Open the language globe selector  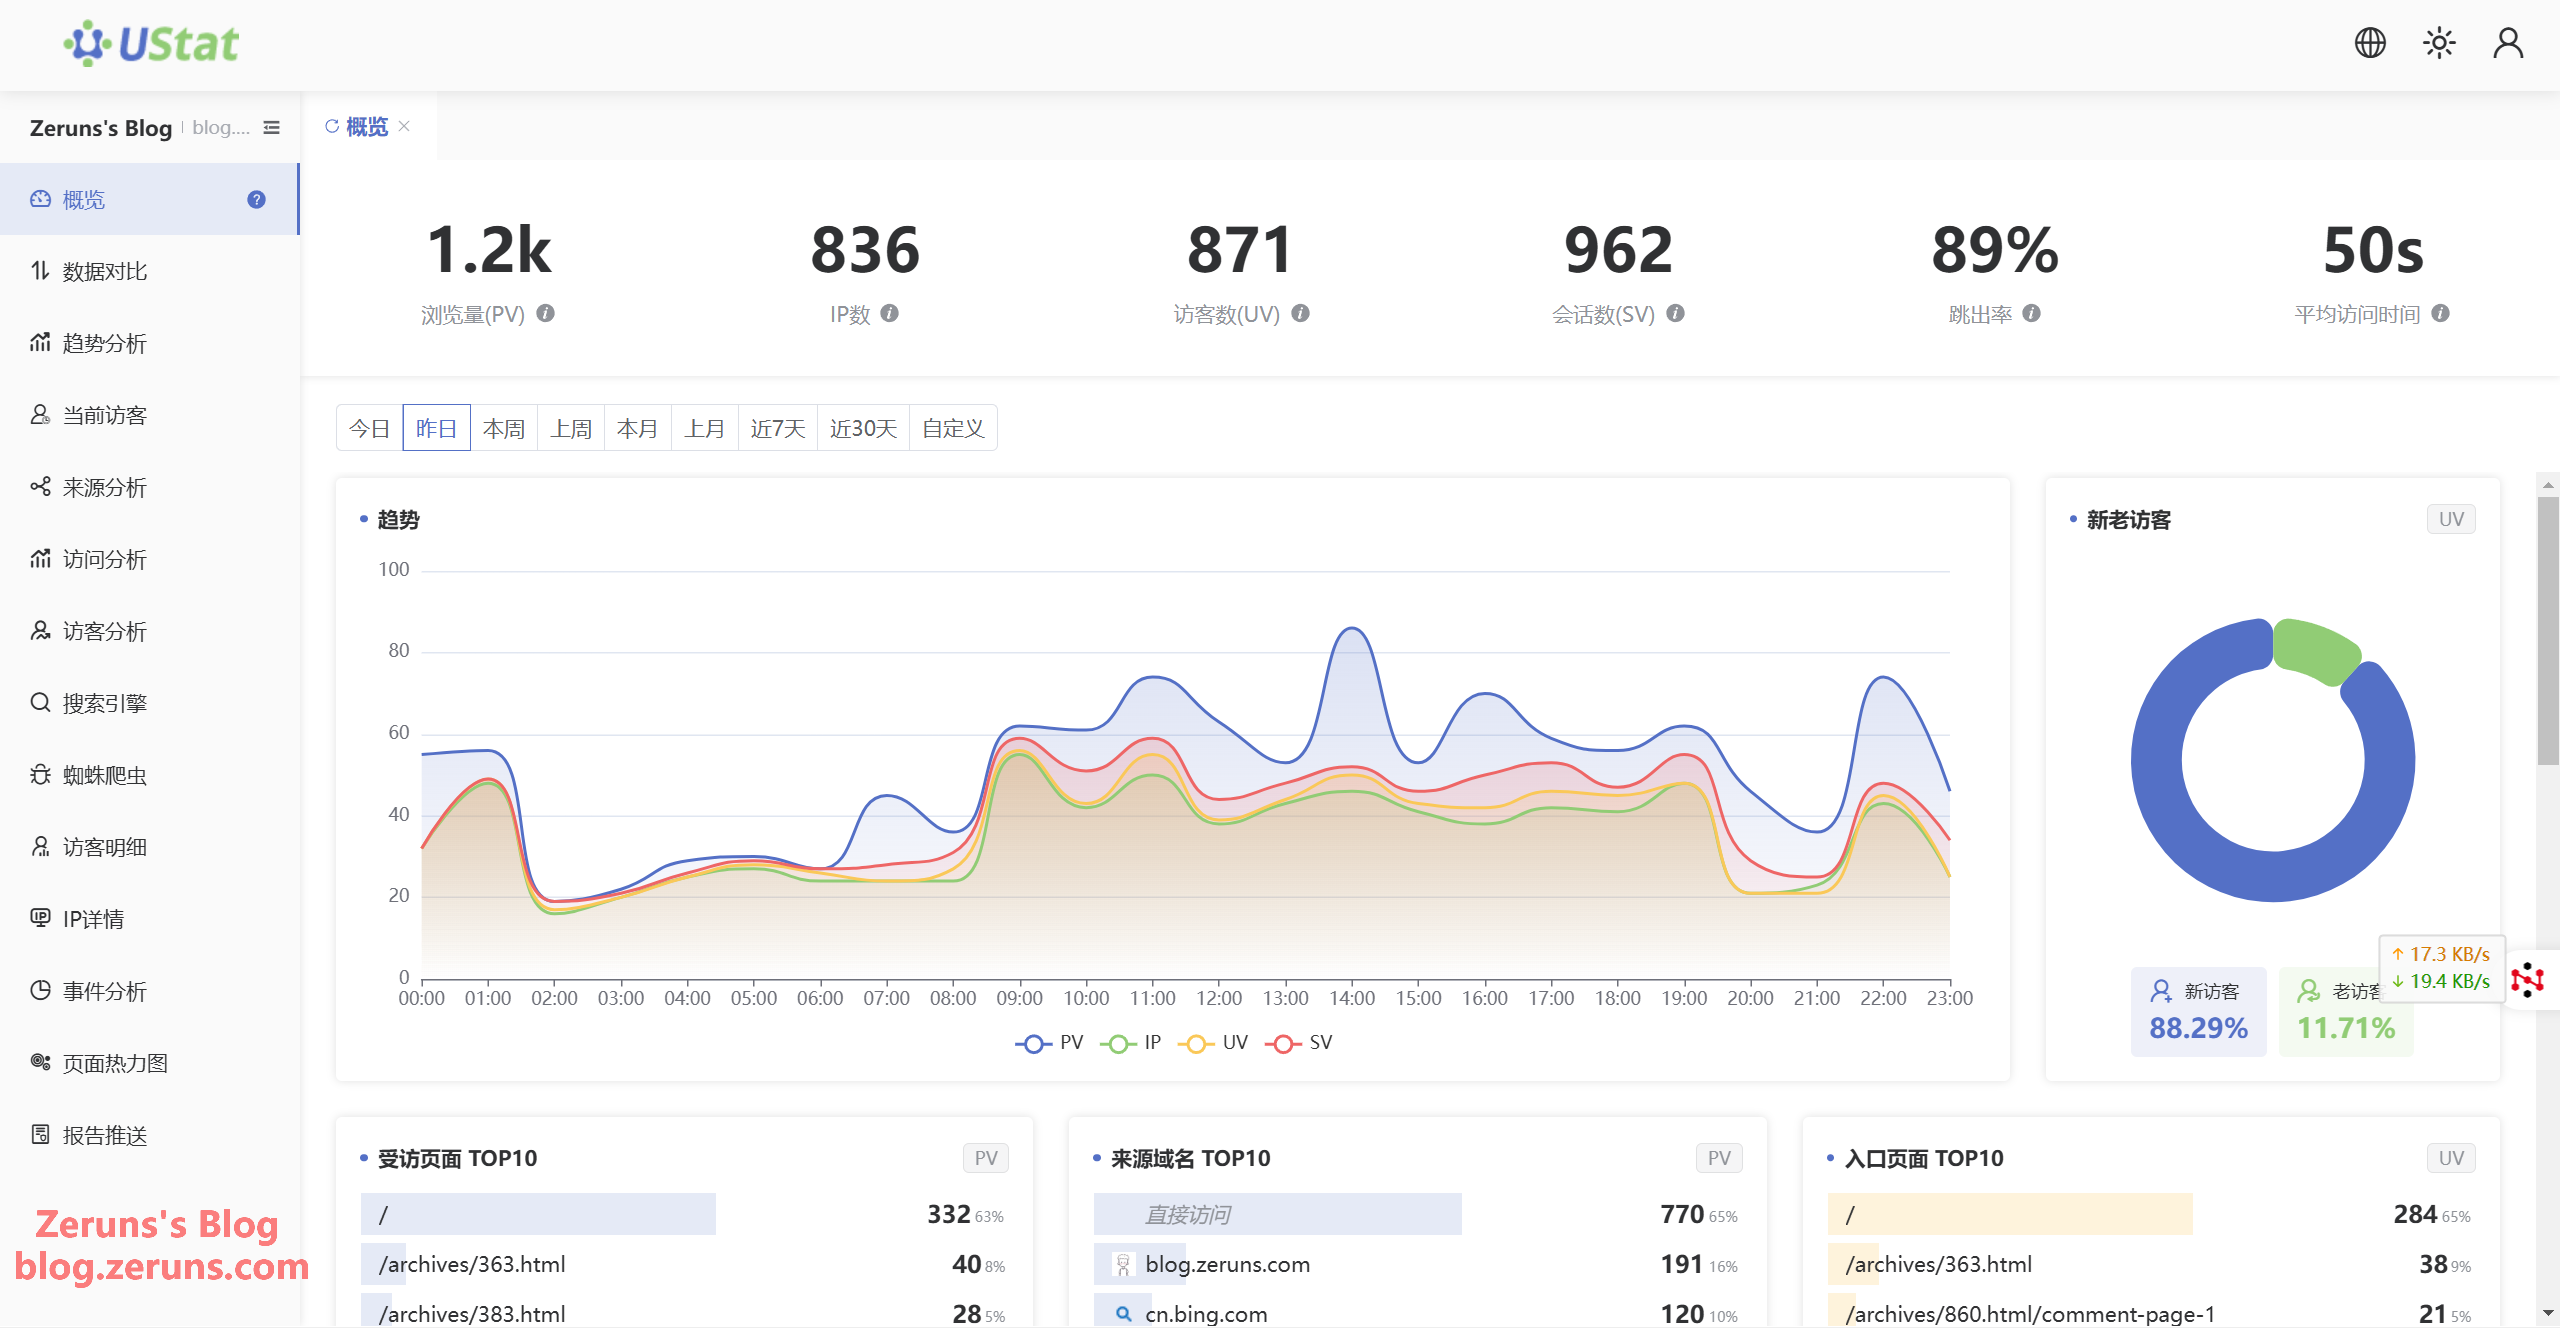2370,43
